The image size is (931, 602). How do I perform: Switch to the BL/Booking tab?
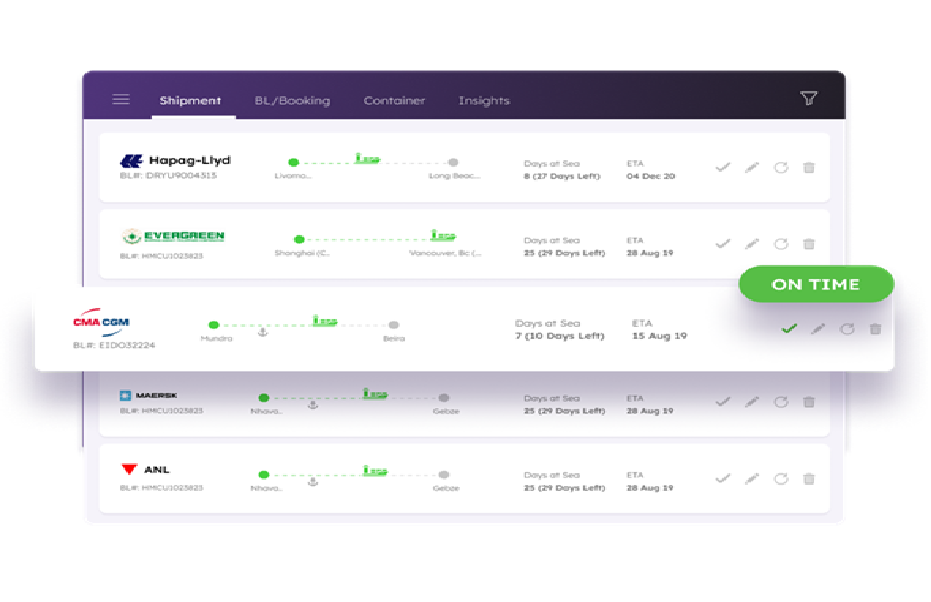pyautogui.click(x=292, y=100)
